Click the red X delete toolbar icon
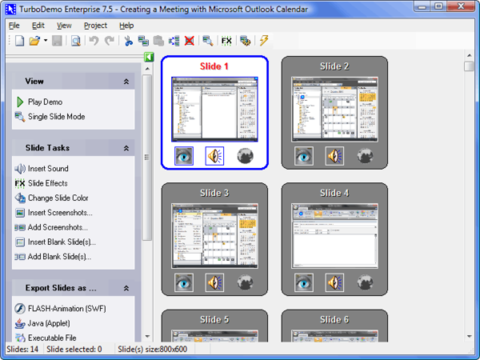 (189, 41)
